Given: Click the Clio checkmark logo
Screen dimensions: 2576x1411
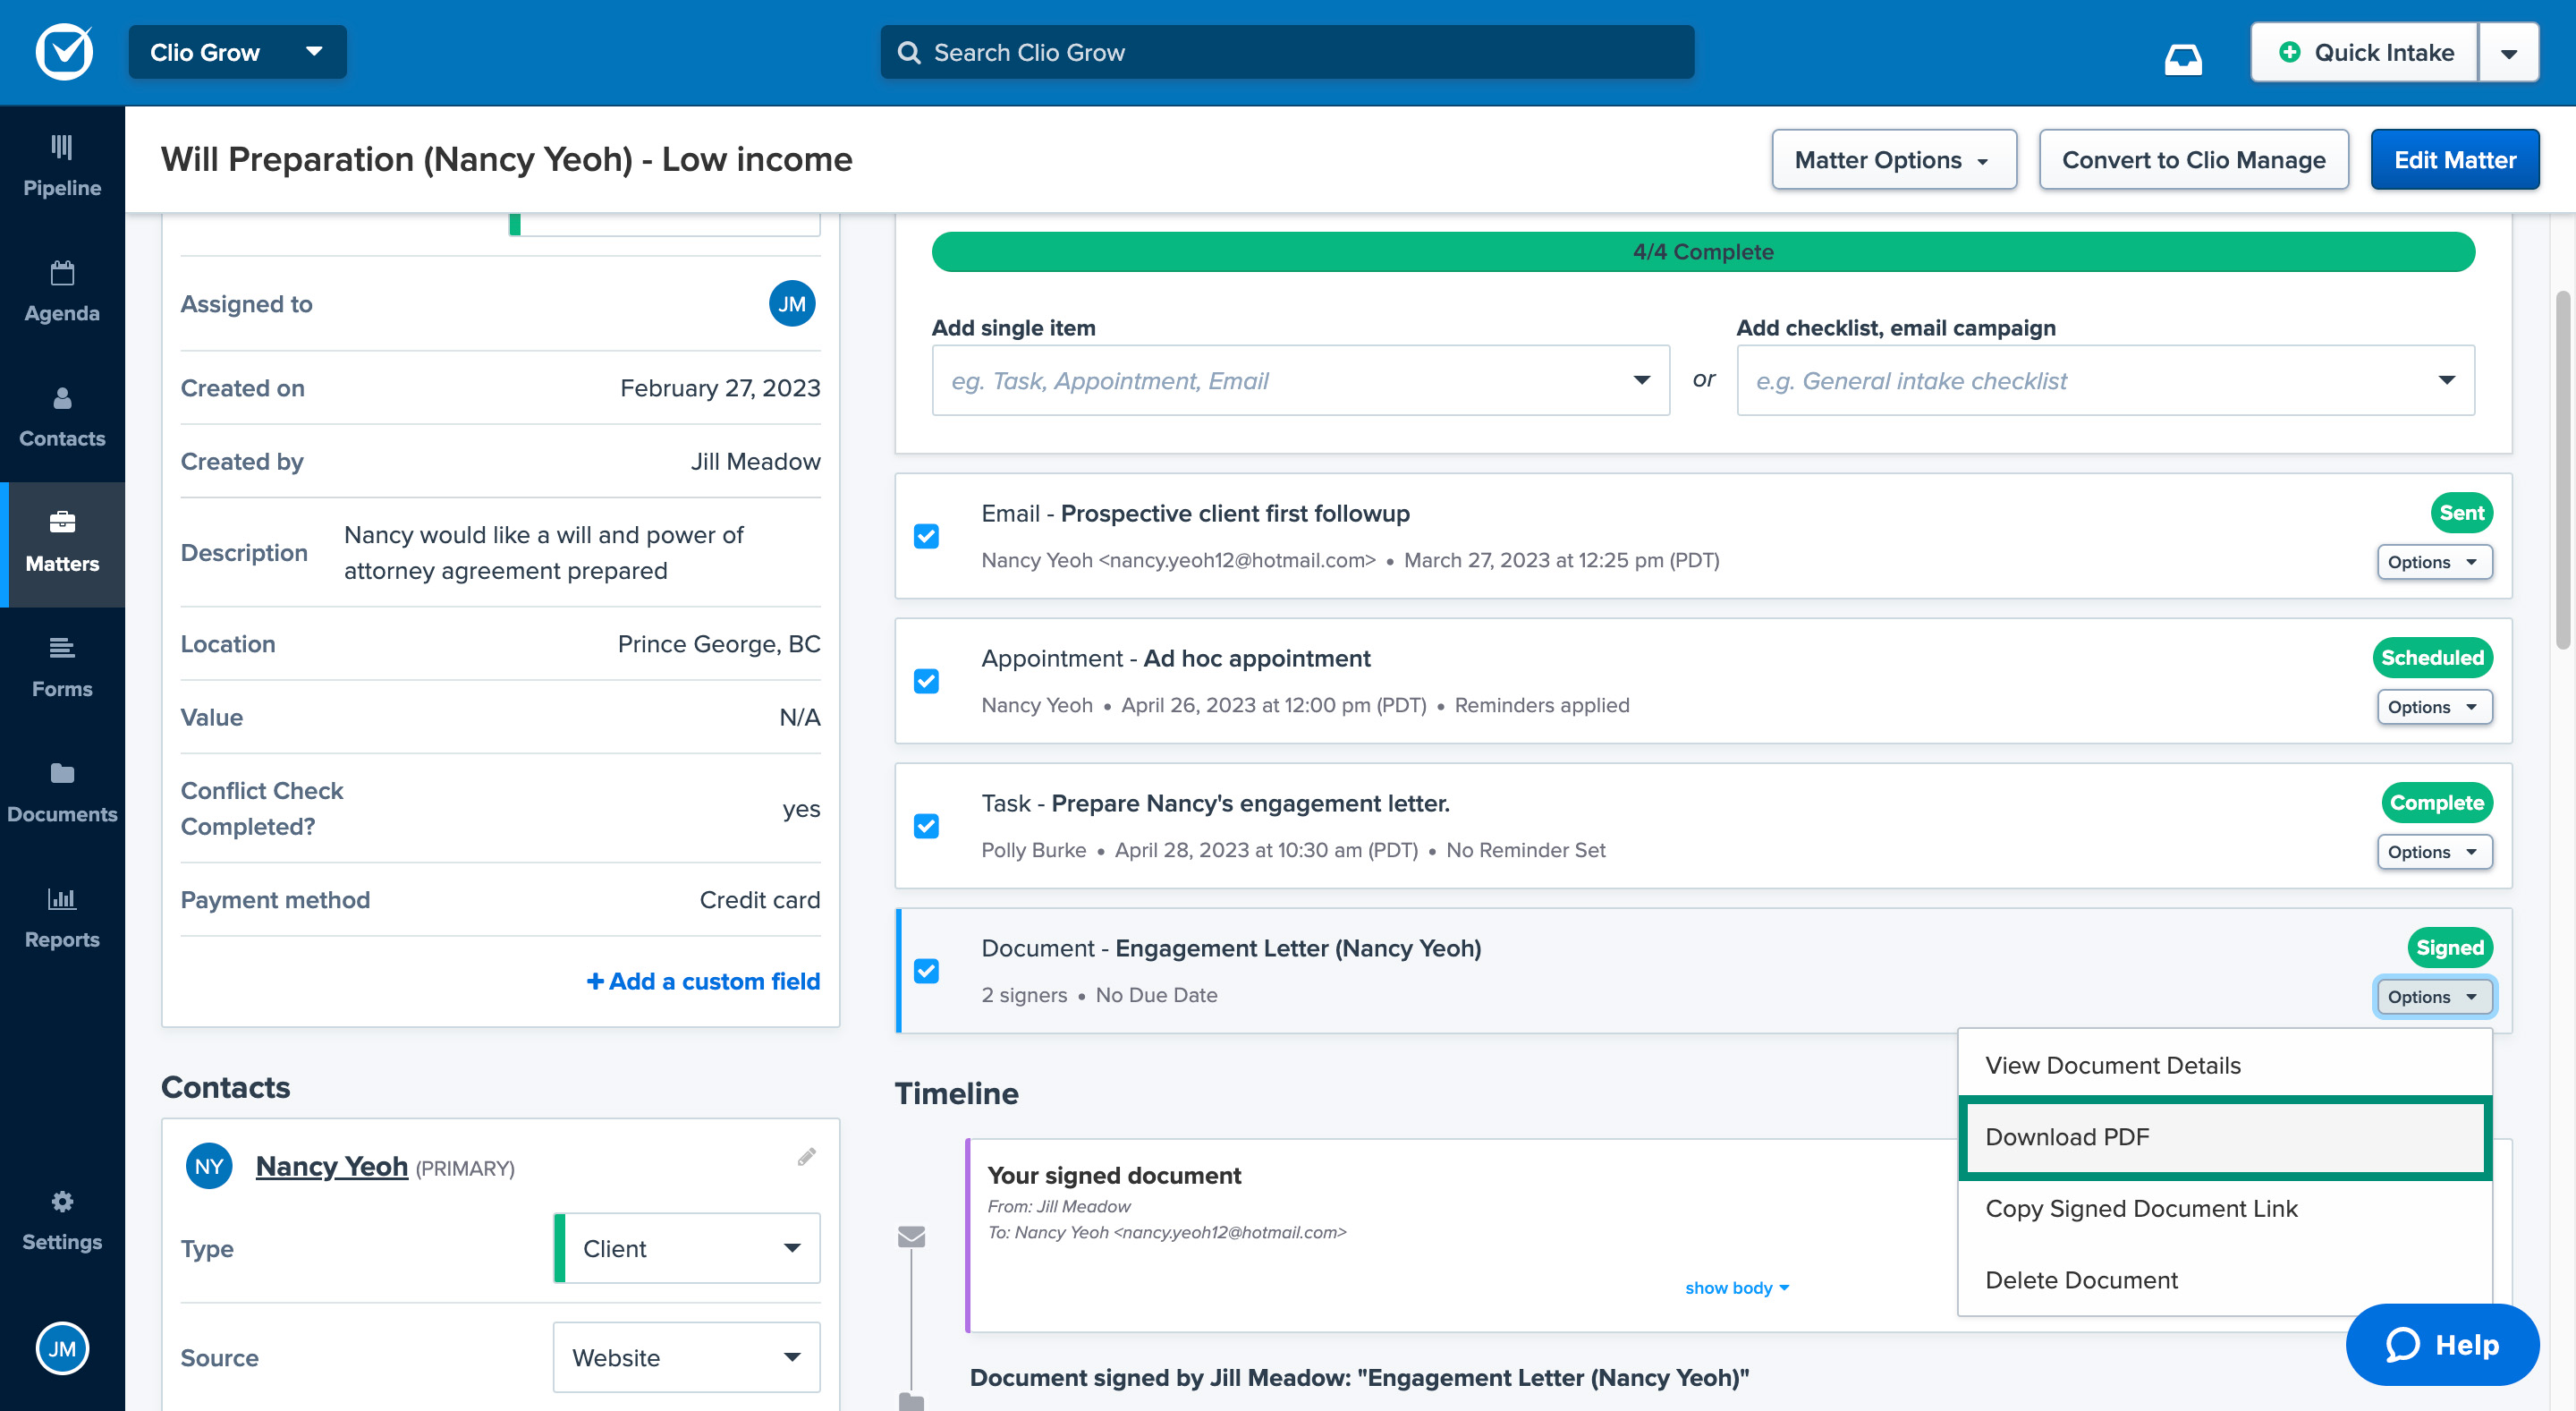Looking at the screenshot, I should 64,52.
